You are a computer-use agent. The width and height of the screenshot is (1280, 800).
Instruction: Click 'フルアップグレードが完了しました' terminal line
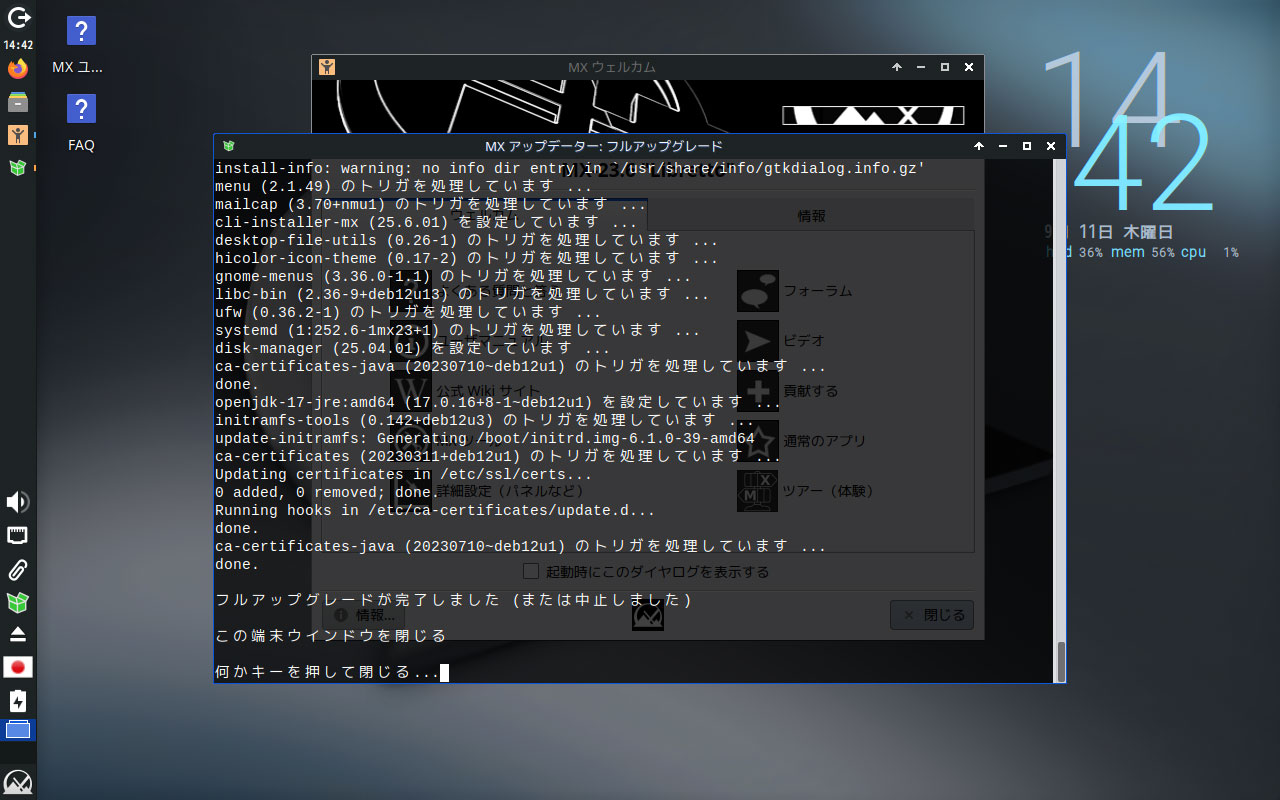coord(455,600)
